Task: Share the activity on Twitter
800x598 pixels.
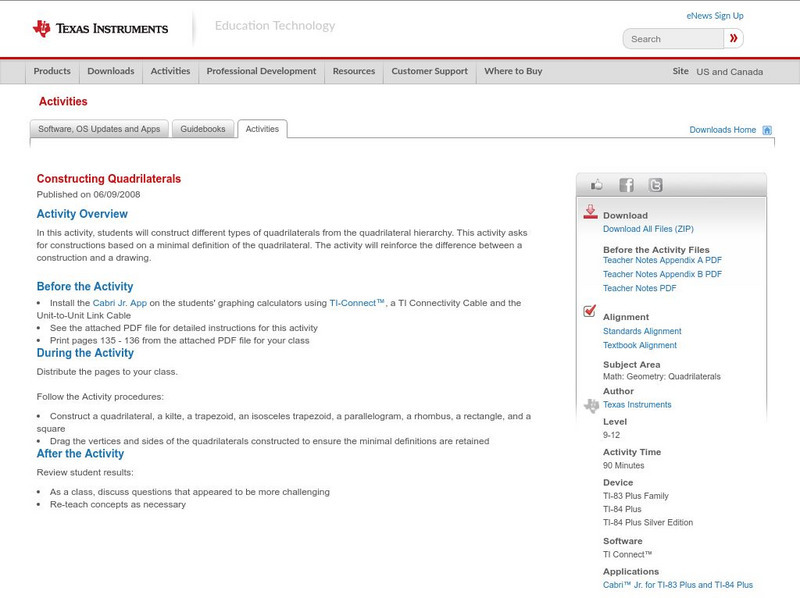Action: point(656,184)
